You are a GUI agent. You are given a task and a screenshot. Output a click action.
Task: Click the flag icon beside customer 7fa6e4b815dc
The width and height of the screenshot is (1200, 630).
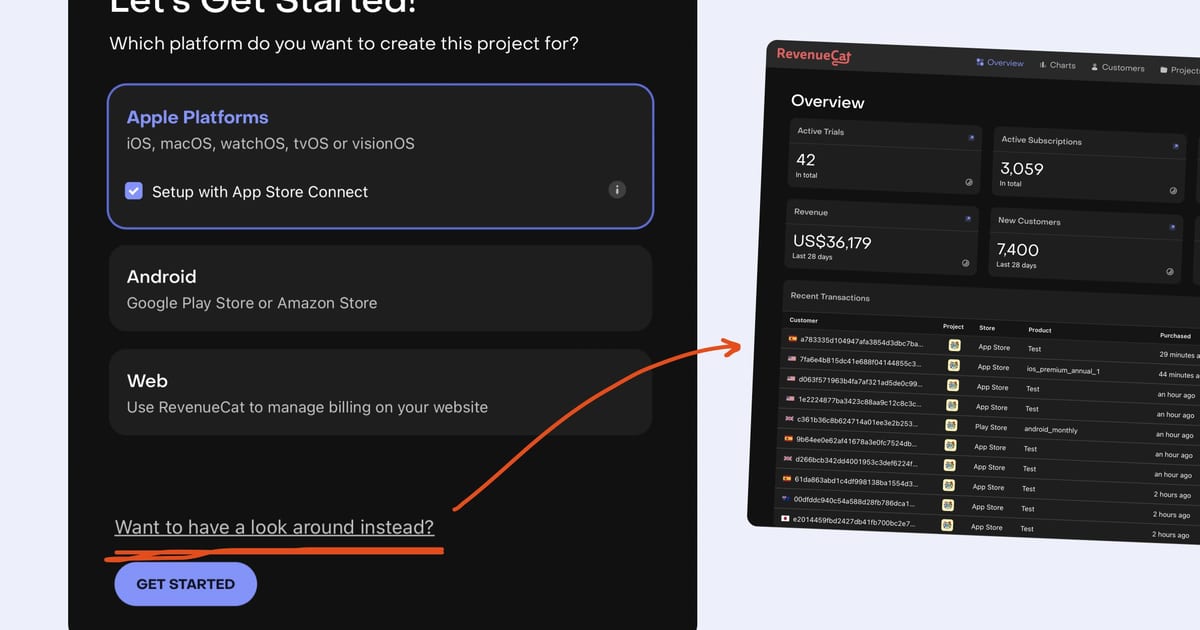tap(792, 358)
